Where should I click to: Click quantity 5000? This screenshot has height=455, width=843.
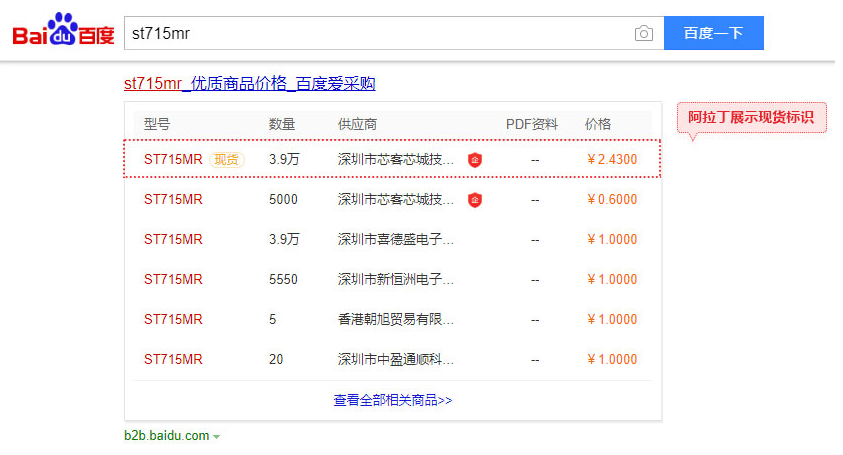click(x=283, y=200)
